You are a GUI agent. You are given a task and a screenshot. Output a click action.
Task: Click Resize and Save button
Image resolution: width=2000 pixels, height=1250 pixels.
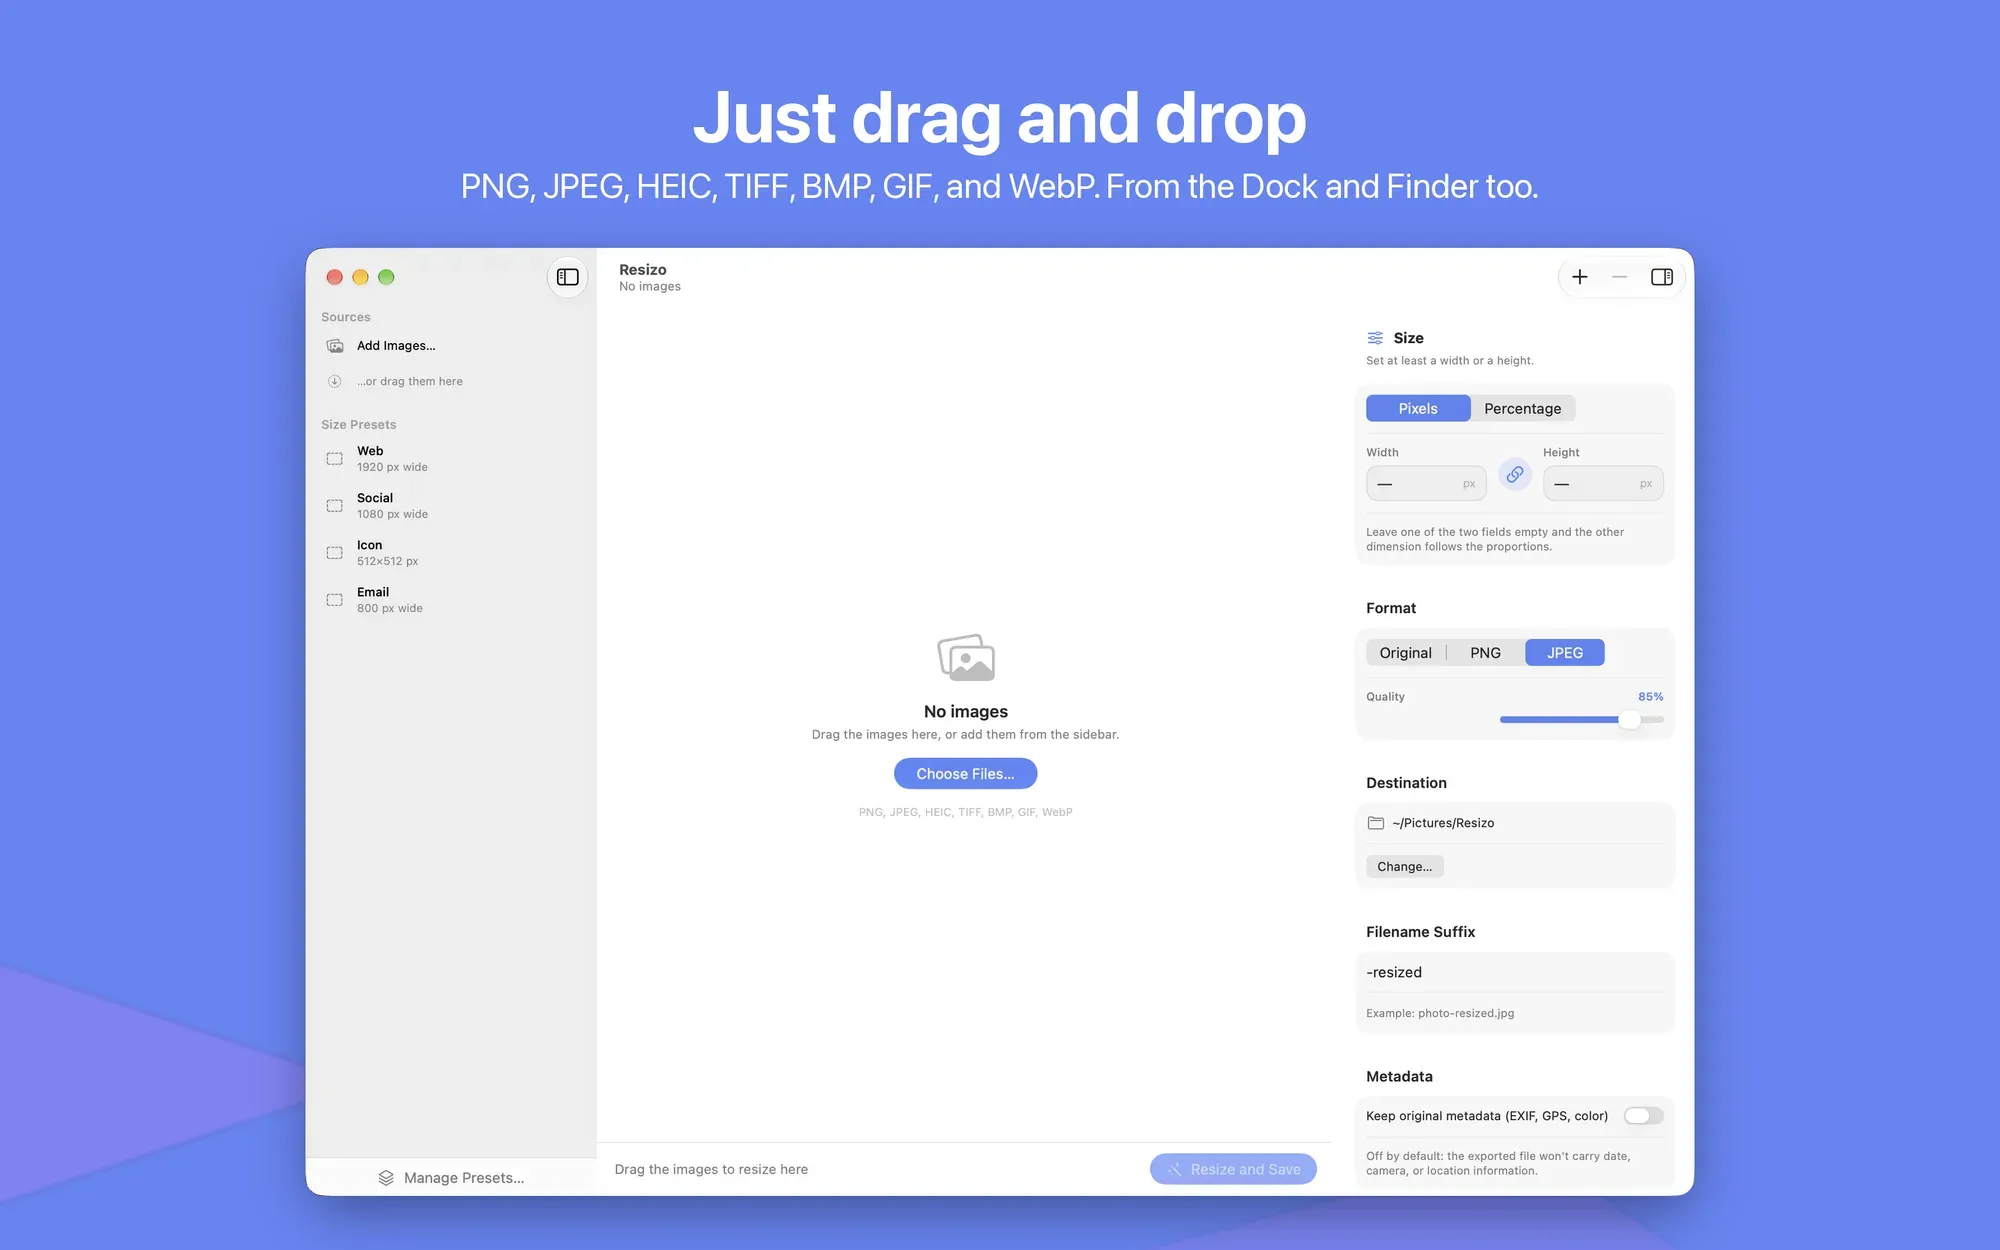1233,1169
